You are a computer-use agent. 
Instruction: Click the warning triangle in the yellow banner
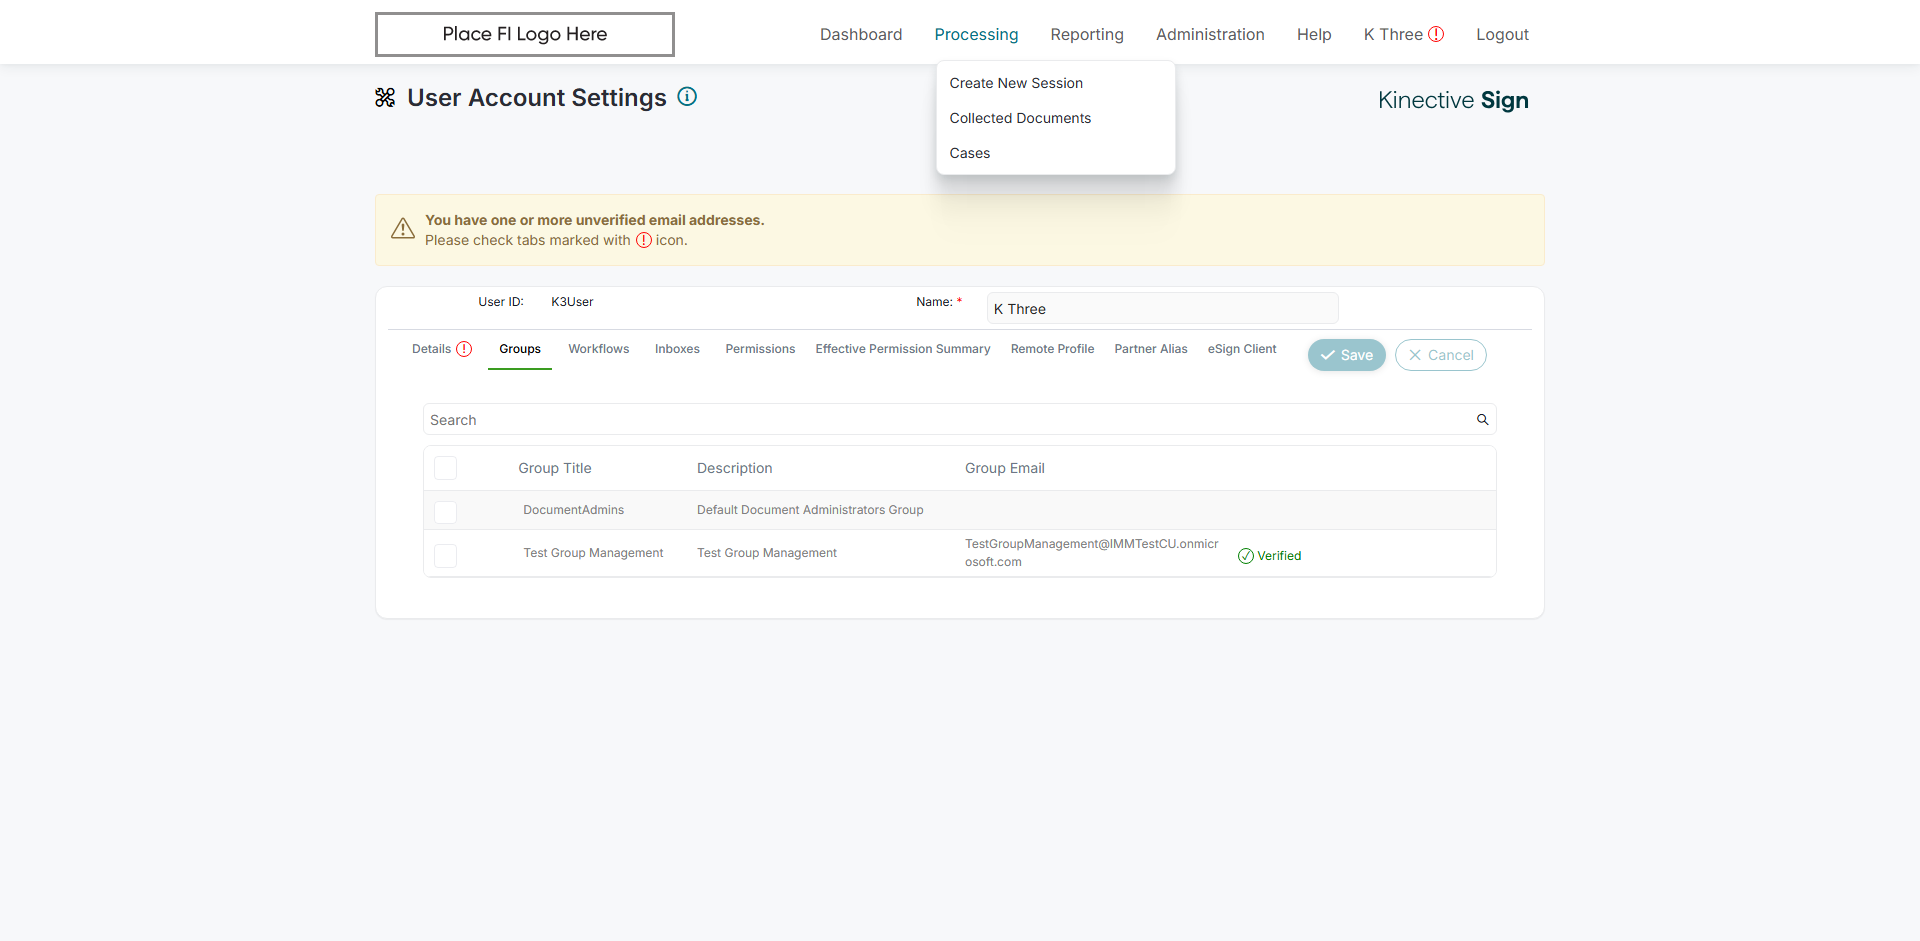pos(403,229)
